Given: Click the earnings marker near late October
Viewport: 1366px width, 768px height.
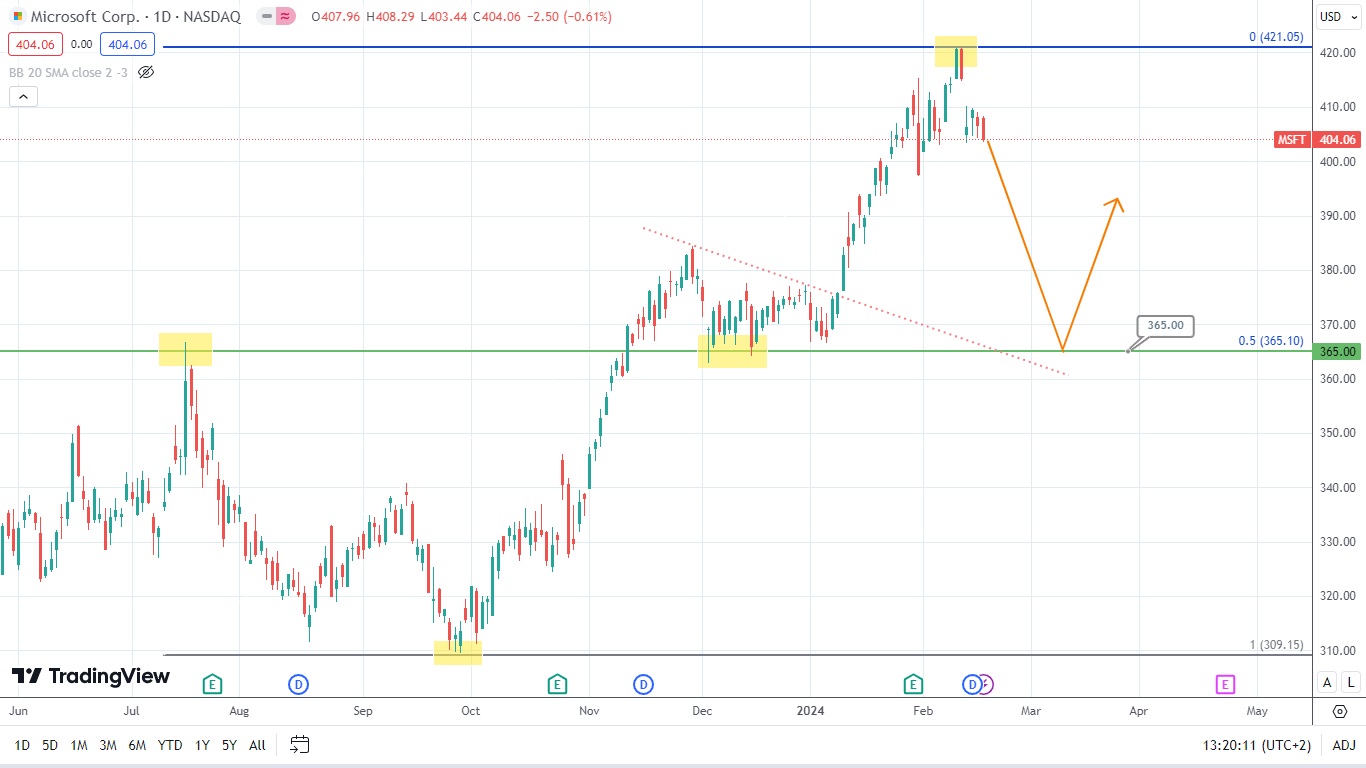Looking at the screenshot, I should pos(557,684).
